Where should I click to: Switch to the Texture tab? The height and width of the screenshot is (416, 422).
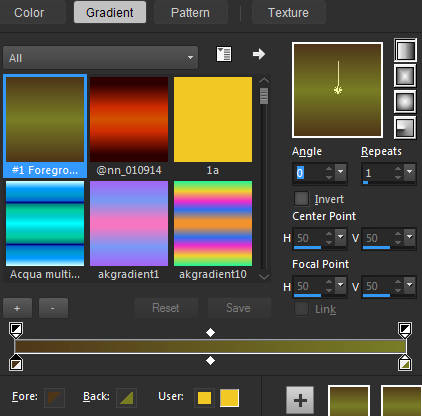pos(288,13)
